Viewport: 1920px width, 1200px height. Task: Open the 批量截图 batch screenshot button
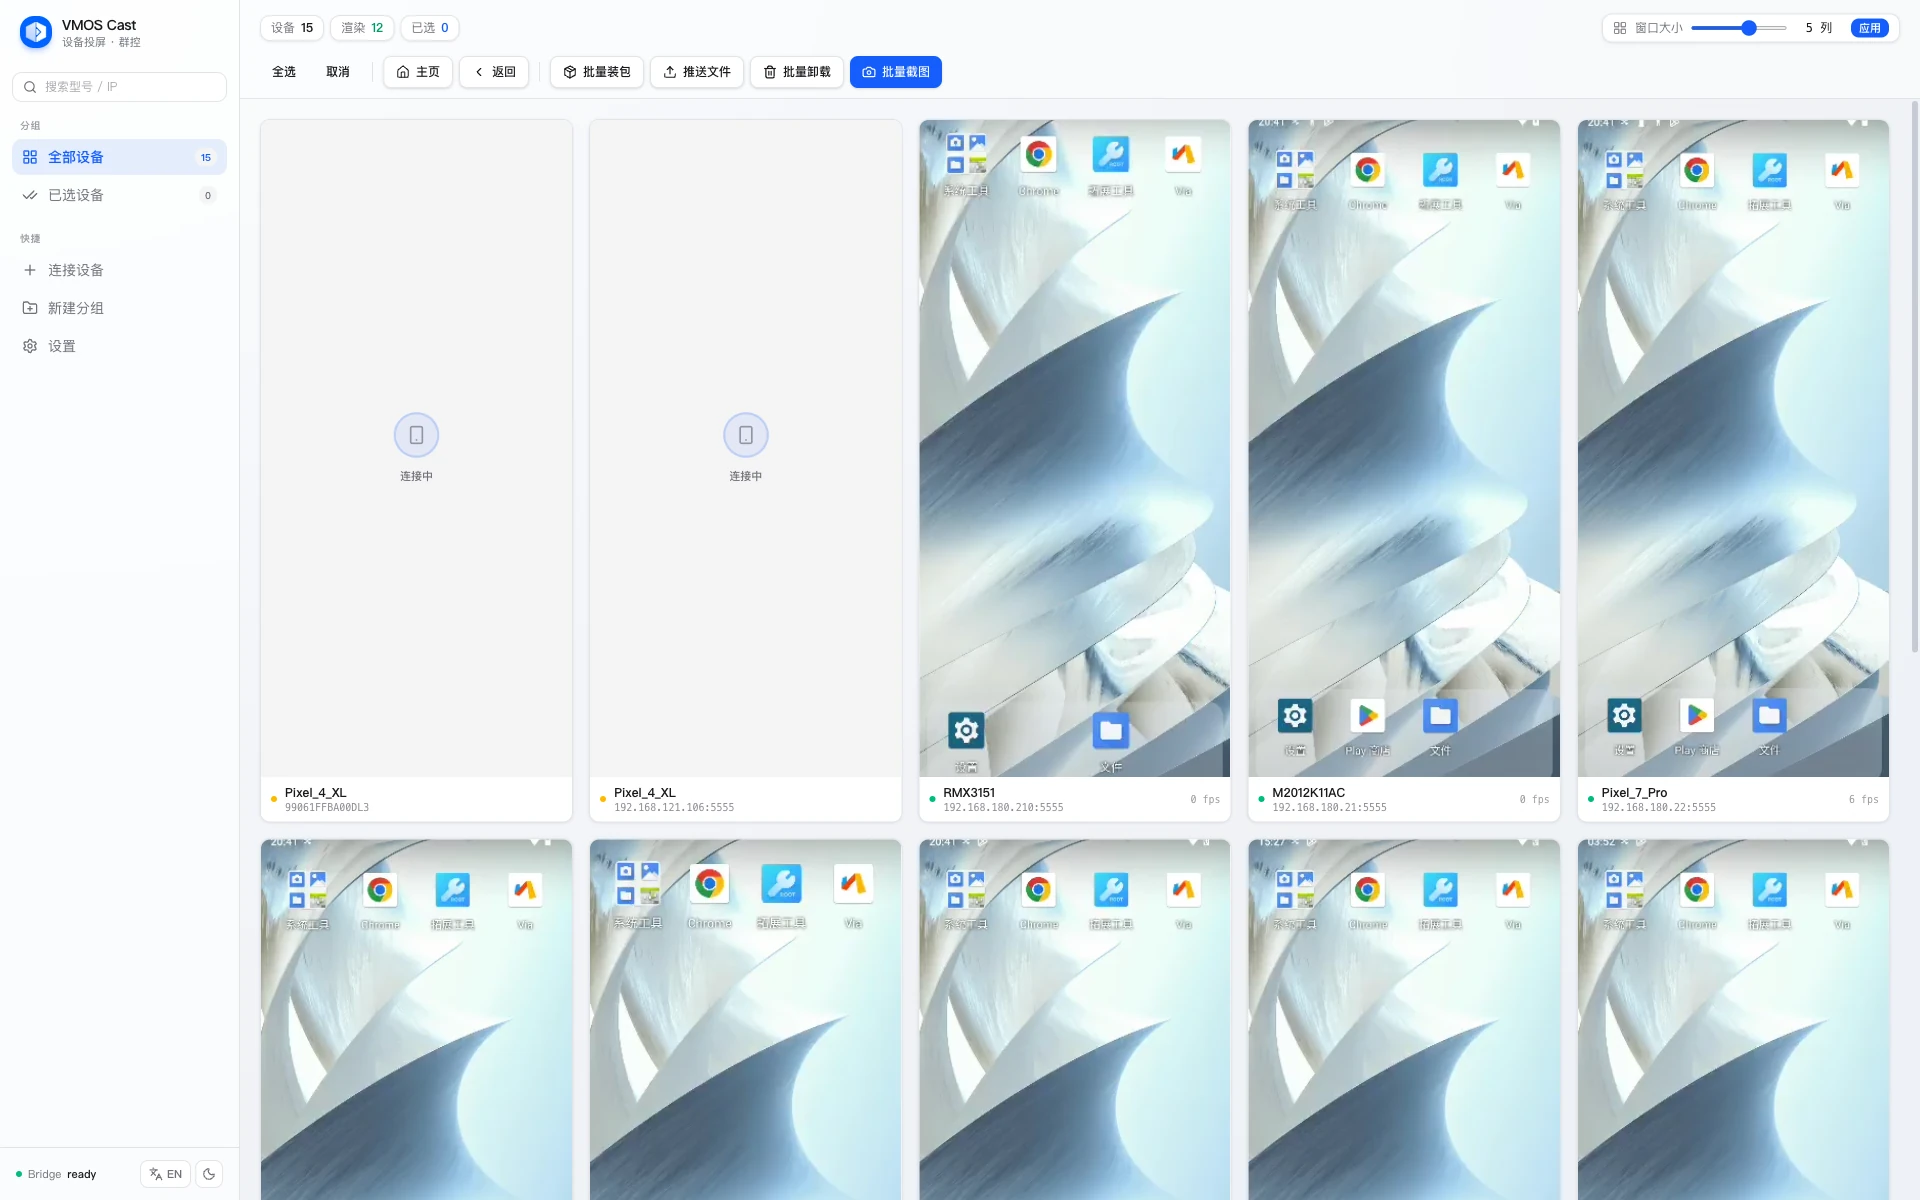[x=896, y=72]
